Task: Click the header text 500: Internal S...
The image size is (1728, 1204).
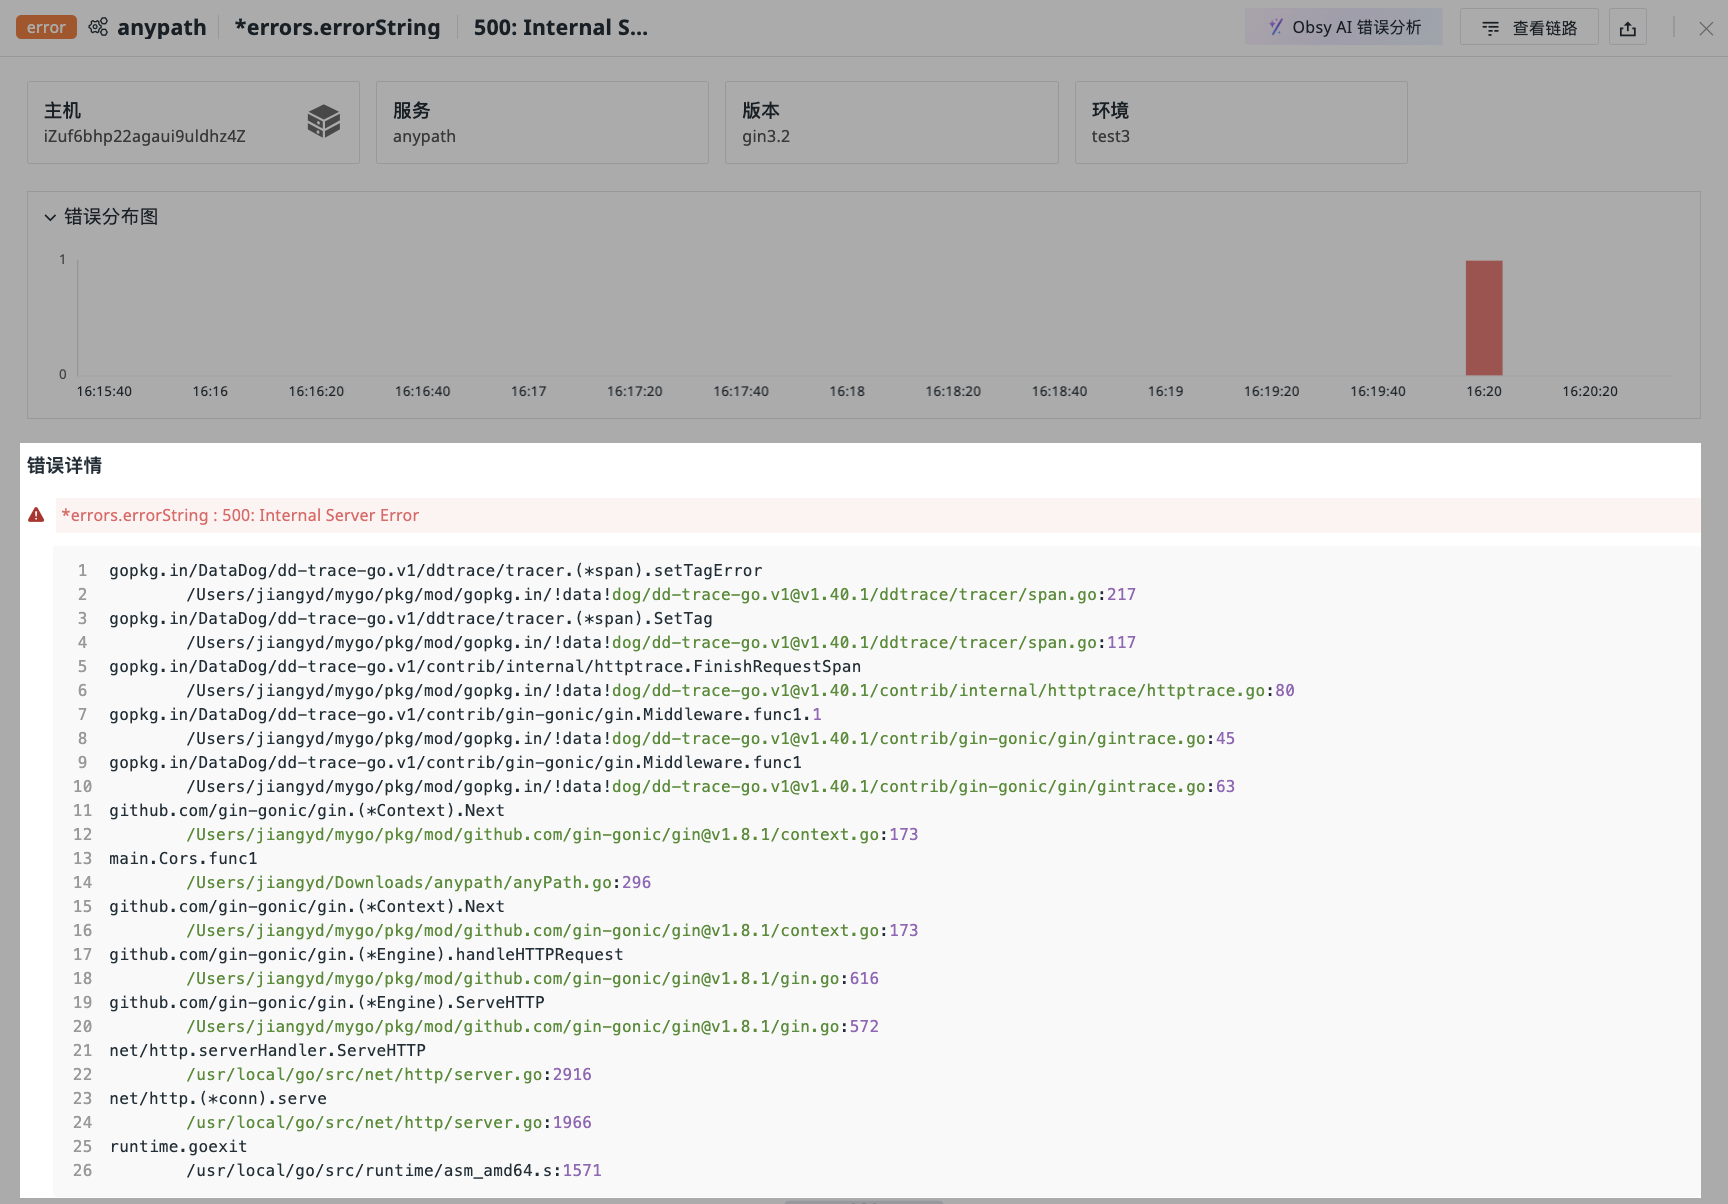Action: (x=560, y=27)
